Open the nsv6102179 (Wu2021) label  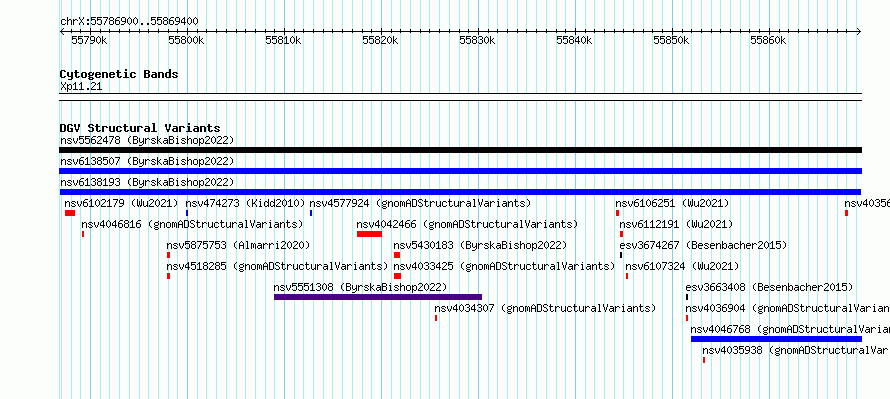tap(121, 203)
